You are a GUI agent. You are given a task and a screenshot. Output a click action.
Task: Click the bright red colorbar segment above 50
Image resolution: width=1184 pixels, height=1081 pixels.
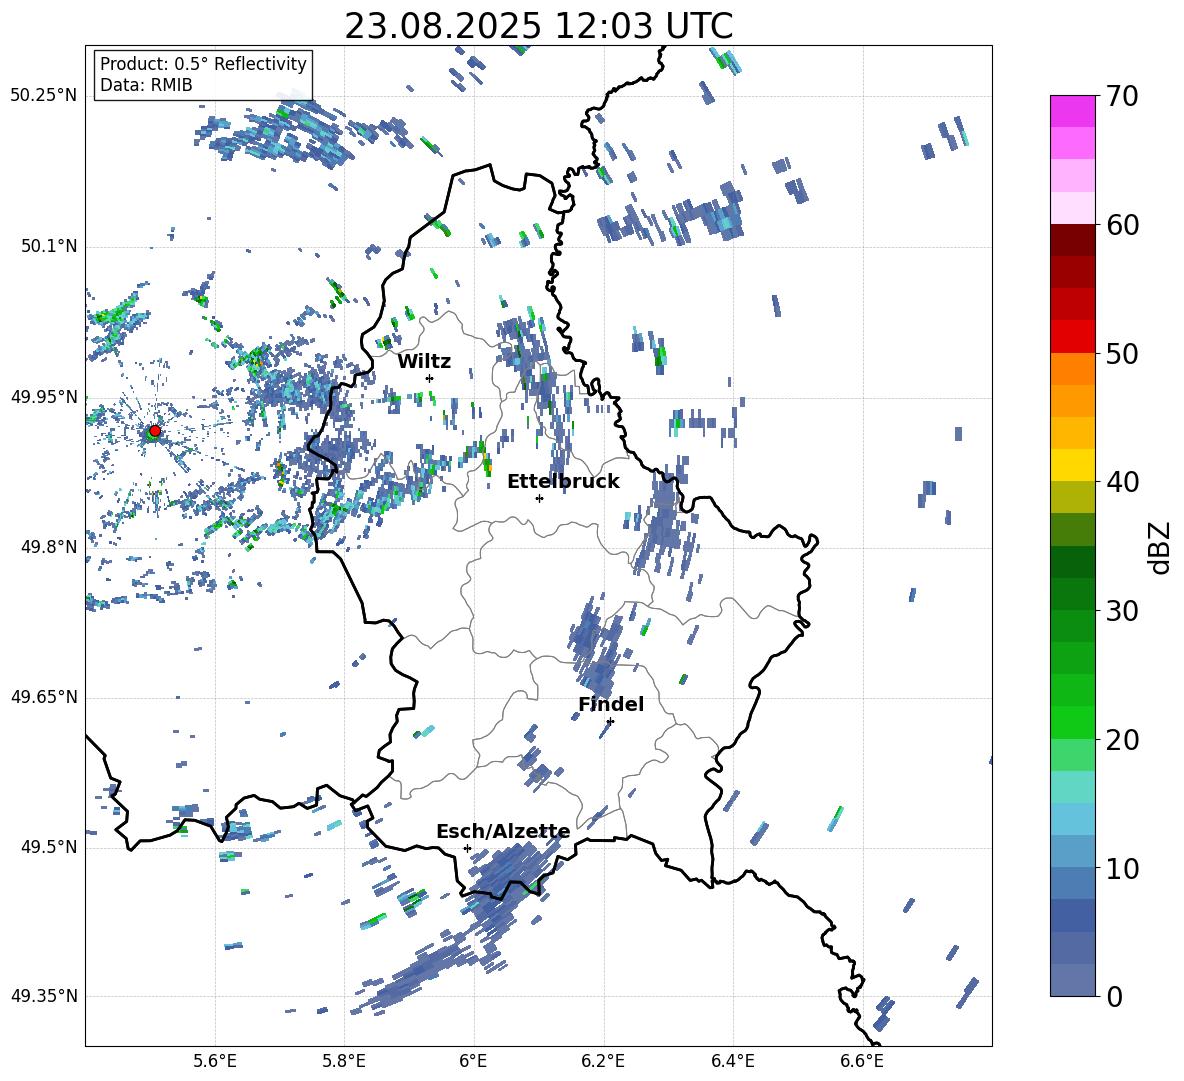pos(1072,336)
